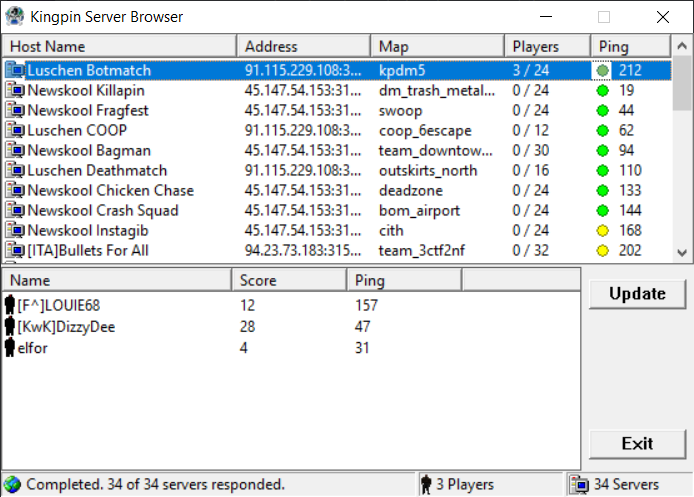Click the green ping dot for ping 144
Screen dimensions: 694x497
pyautogui.click(x=602, y=211)
